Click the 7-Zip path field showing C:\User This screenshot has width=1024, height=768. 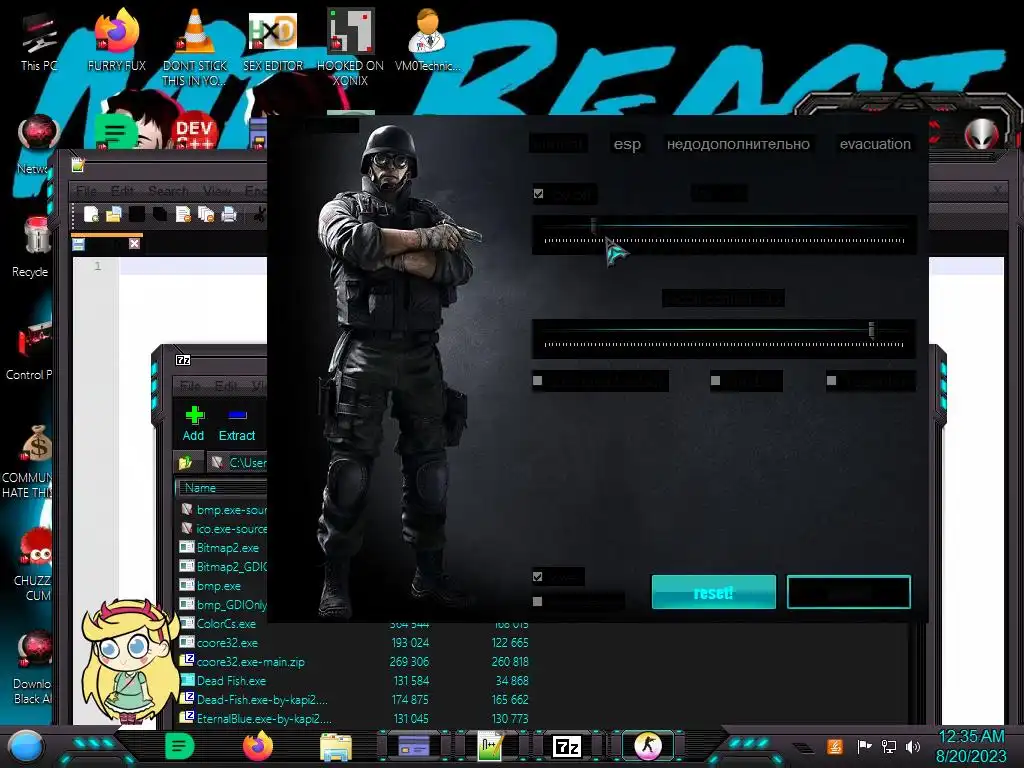pos(238,462)
